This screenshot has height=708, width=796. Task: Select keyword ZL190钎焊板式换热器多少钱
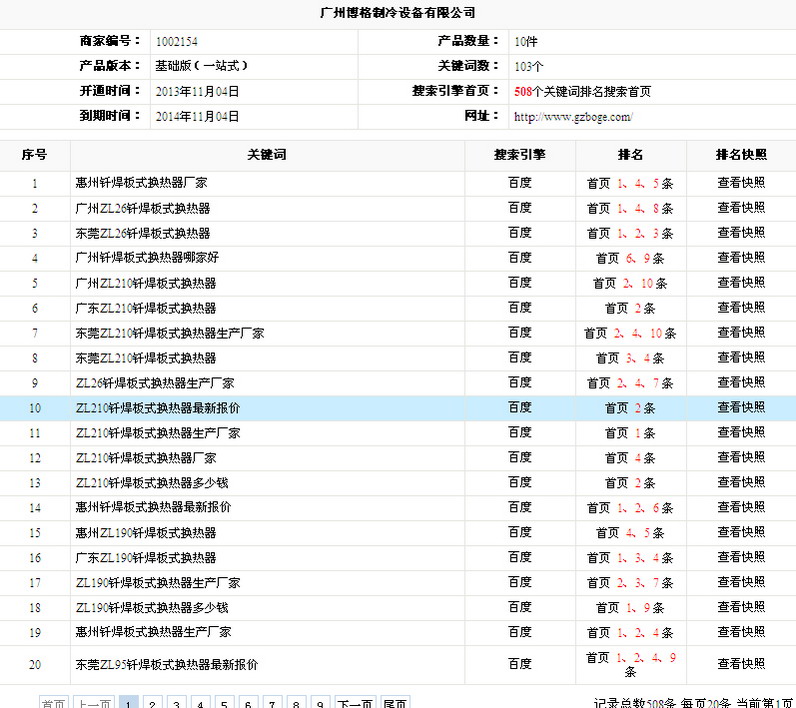pos(152,607)
